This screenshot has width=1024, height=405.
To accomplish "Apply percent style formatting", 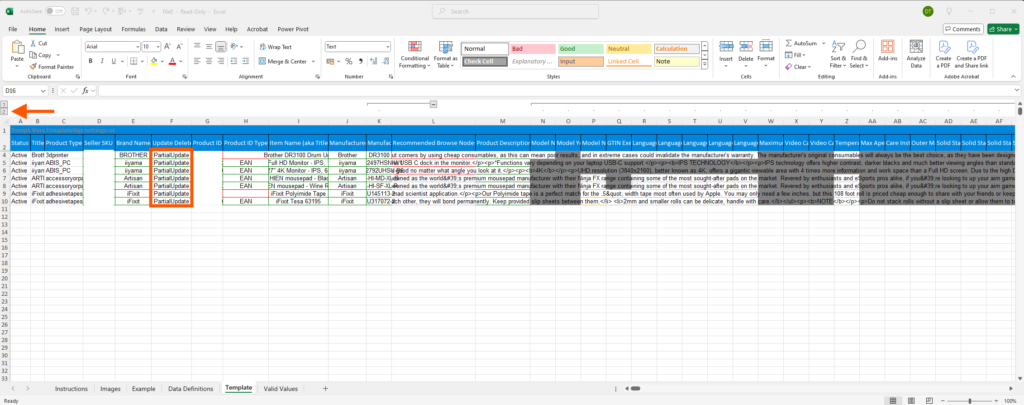I will tap(349, 61).
